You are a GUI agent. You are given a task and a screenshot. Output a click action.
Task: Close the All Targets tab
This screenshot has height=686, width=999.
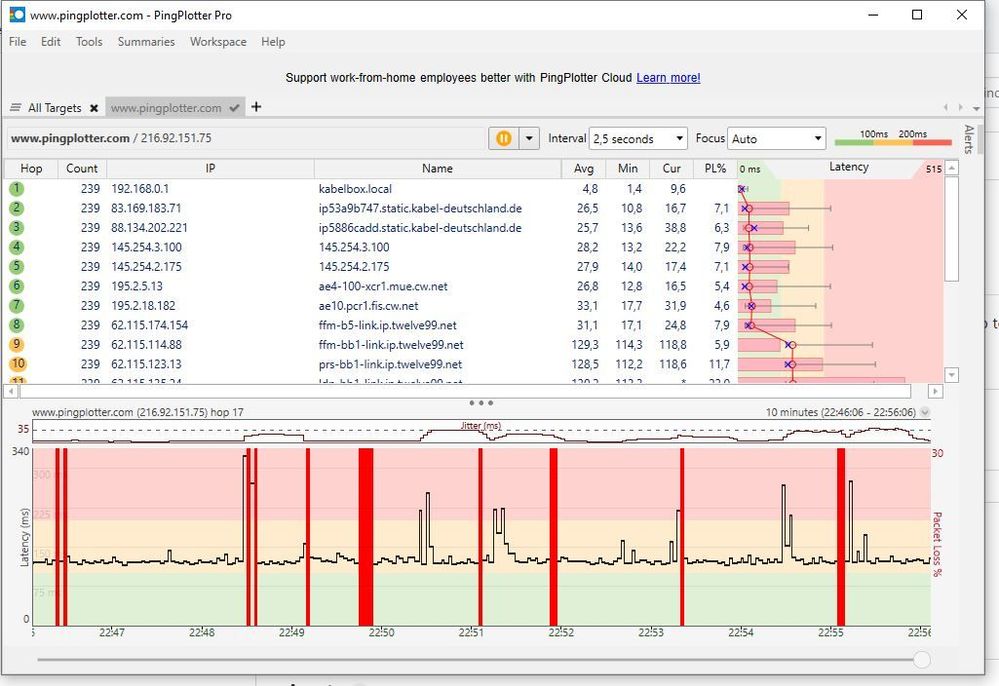(x=94, y=108)
